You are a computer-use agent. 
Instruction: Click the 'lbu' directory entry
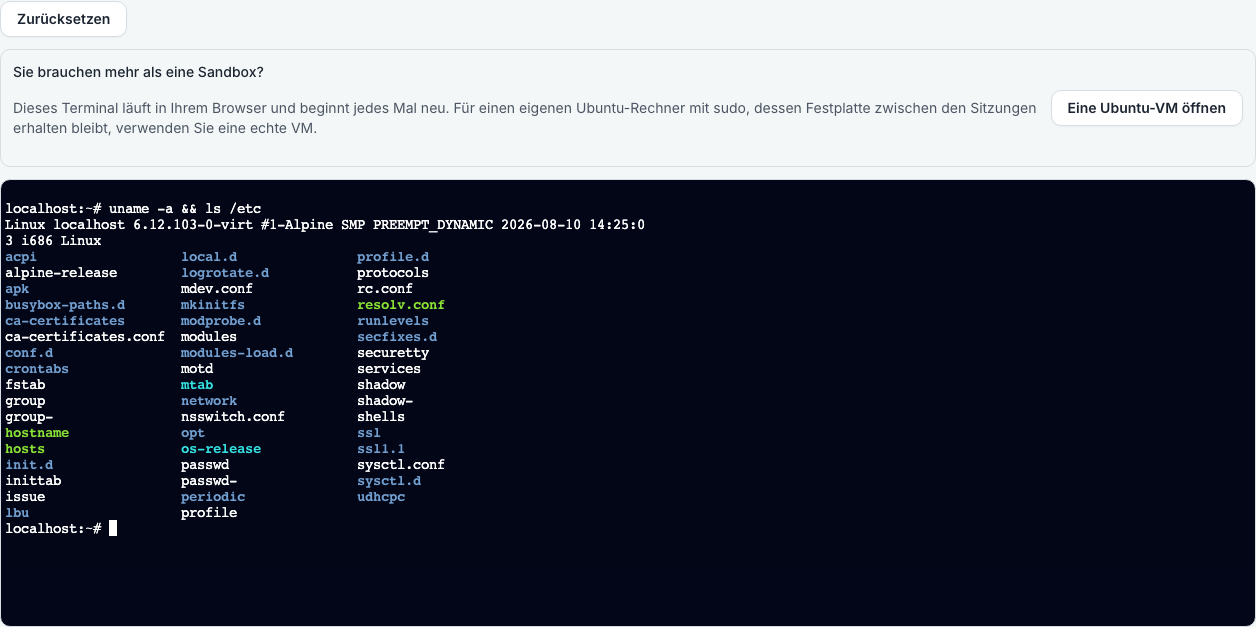pos(17,513)
